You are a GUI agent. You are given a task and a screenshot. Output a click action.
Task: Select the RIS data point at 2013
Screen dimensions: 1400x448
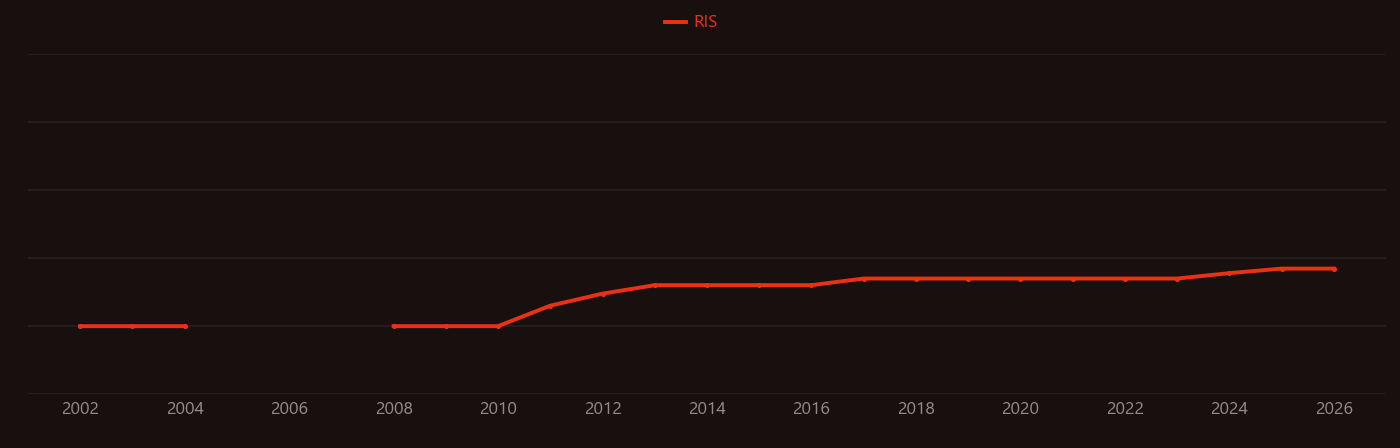coord(655,285)
